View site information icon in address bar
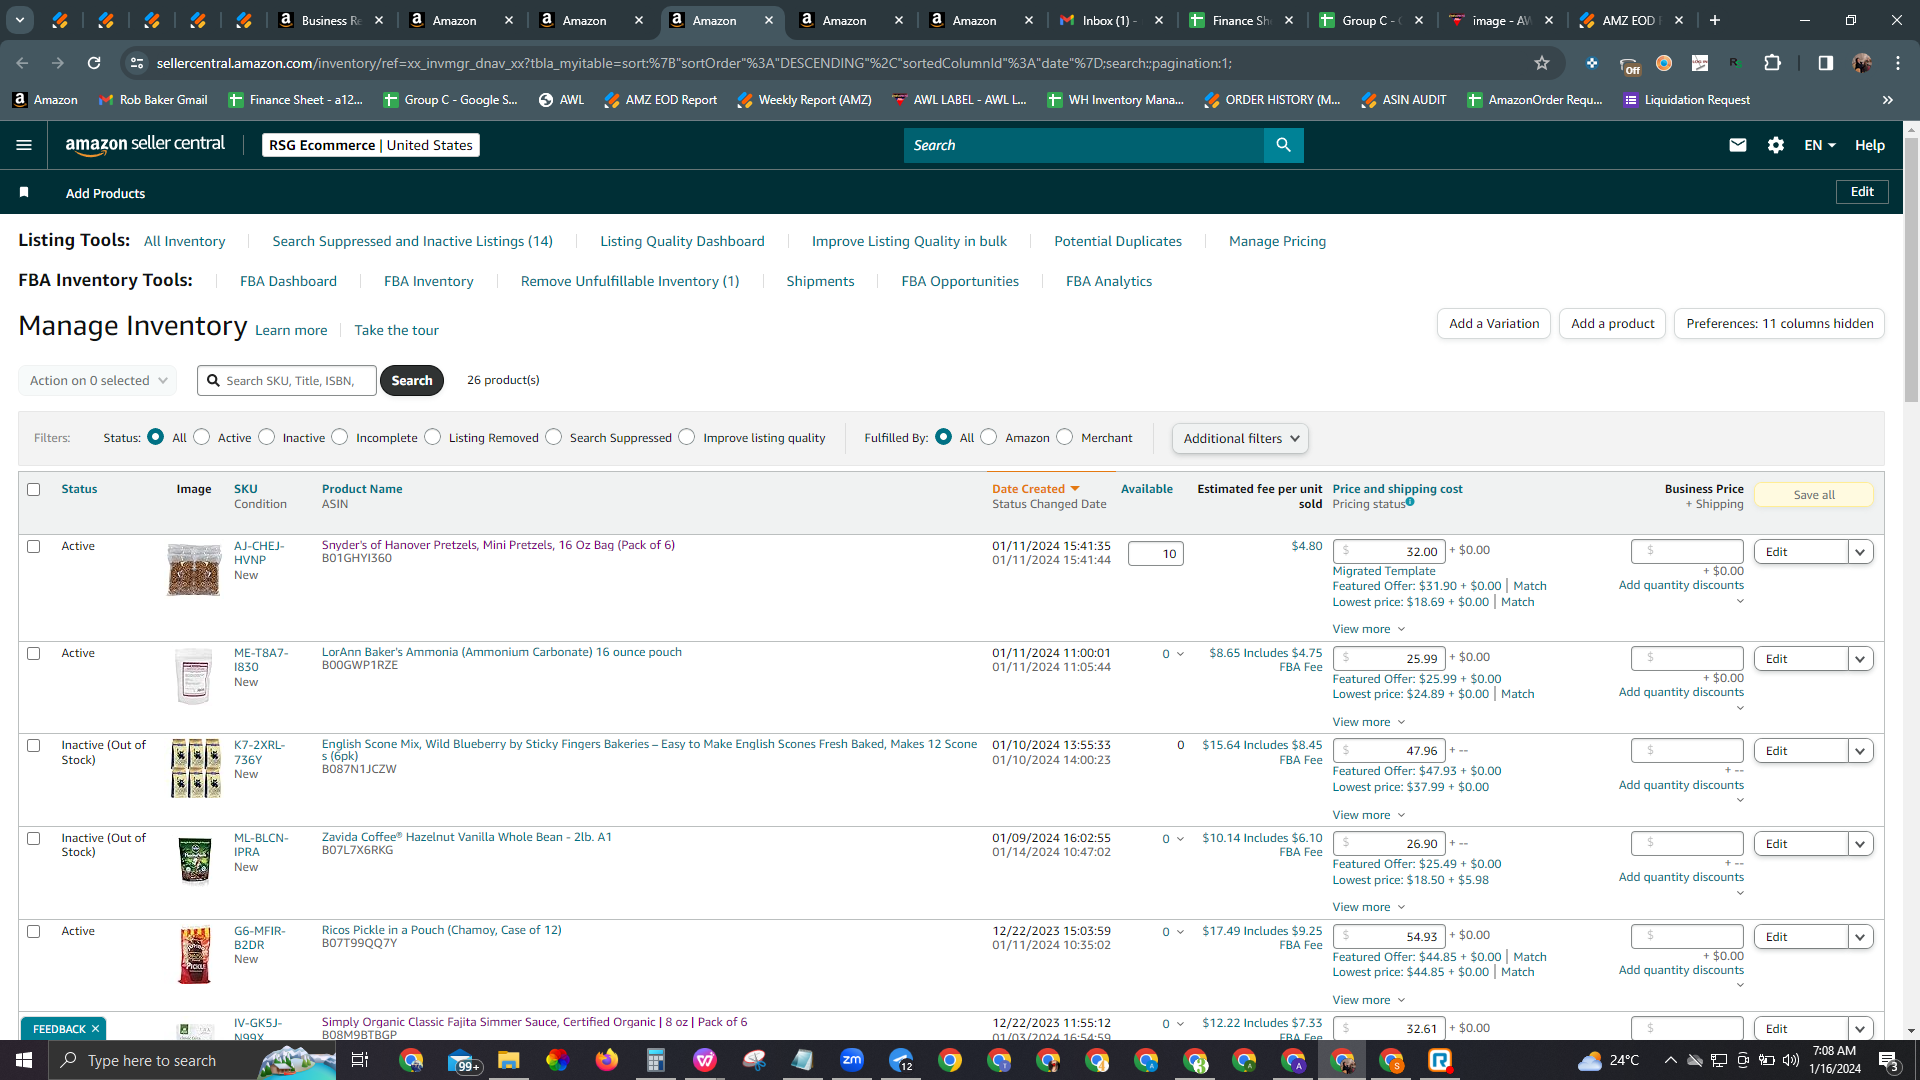1920x1080 pixels. click(137, 63)
